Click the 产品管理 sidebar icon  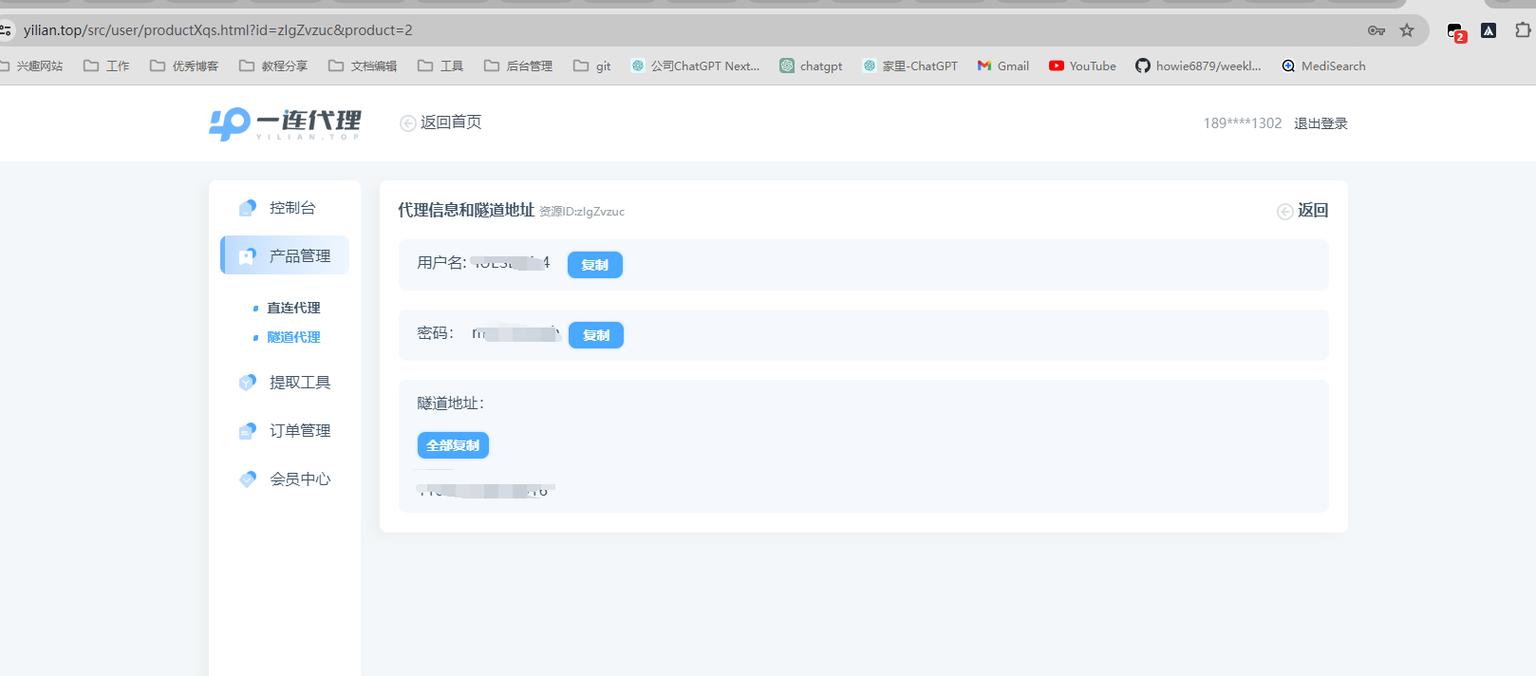[x=247, y=255]
